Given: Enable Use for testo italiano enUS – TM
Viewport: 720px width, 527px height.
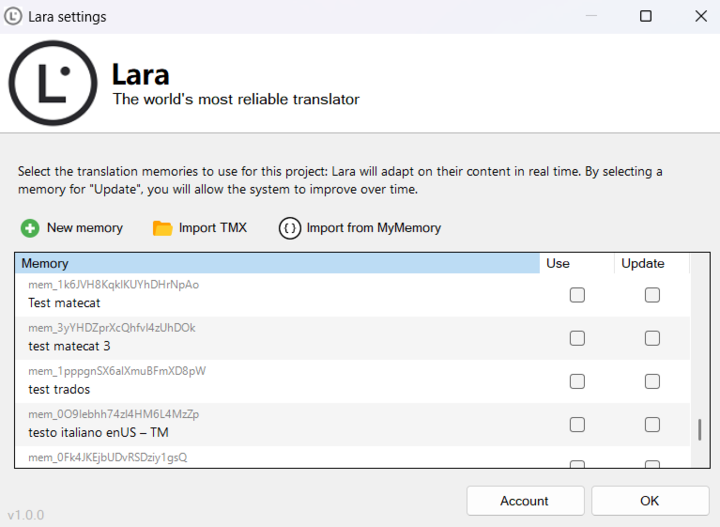Looking at the screenshot, I should click(577, 424).
